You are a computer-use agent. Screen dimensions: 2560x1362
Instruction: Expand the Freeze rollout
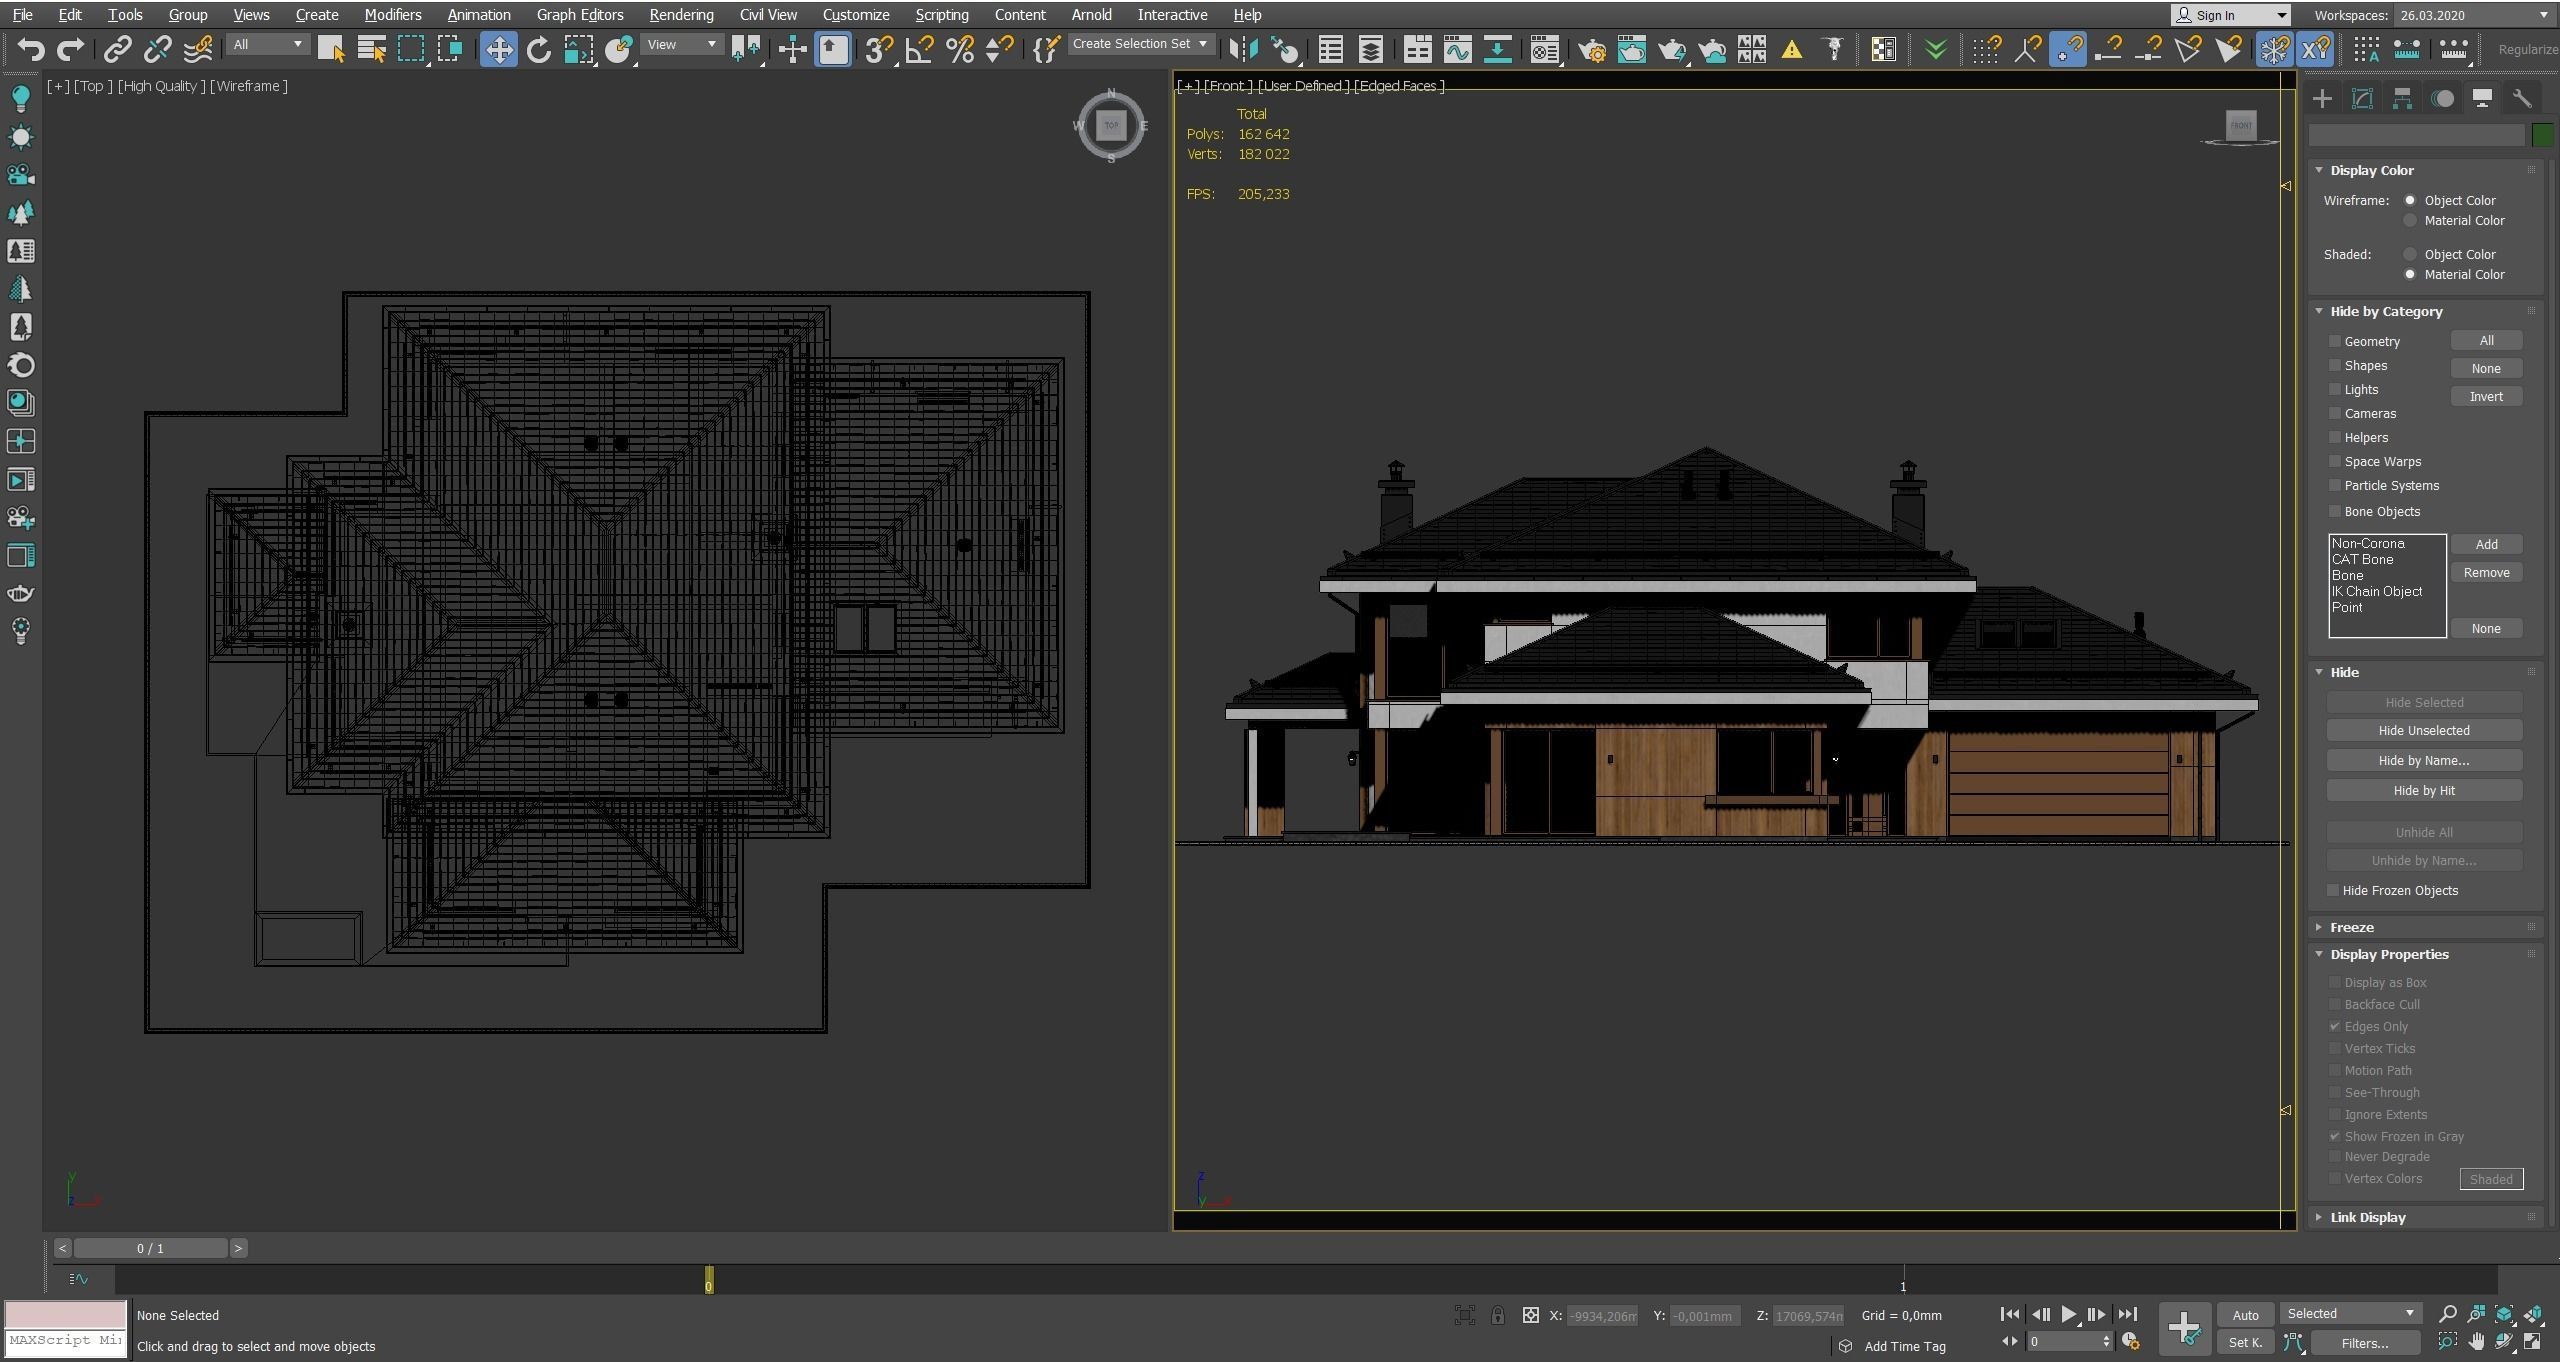[2351, 927]
